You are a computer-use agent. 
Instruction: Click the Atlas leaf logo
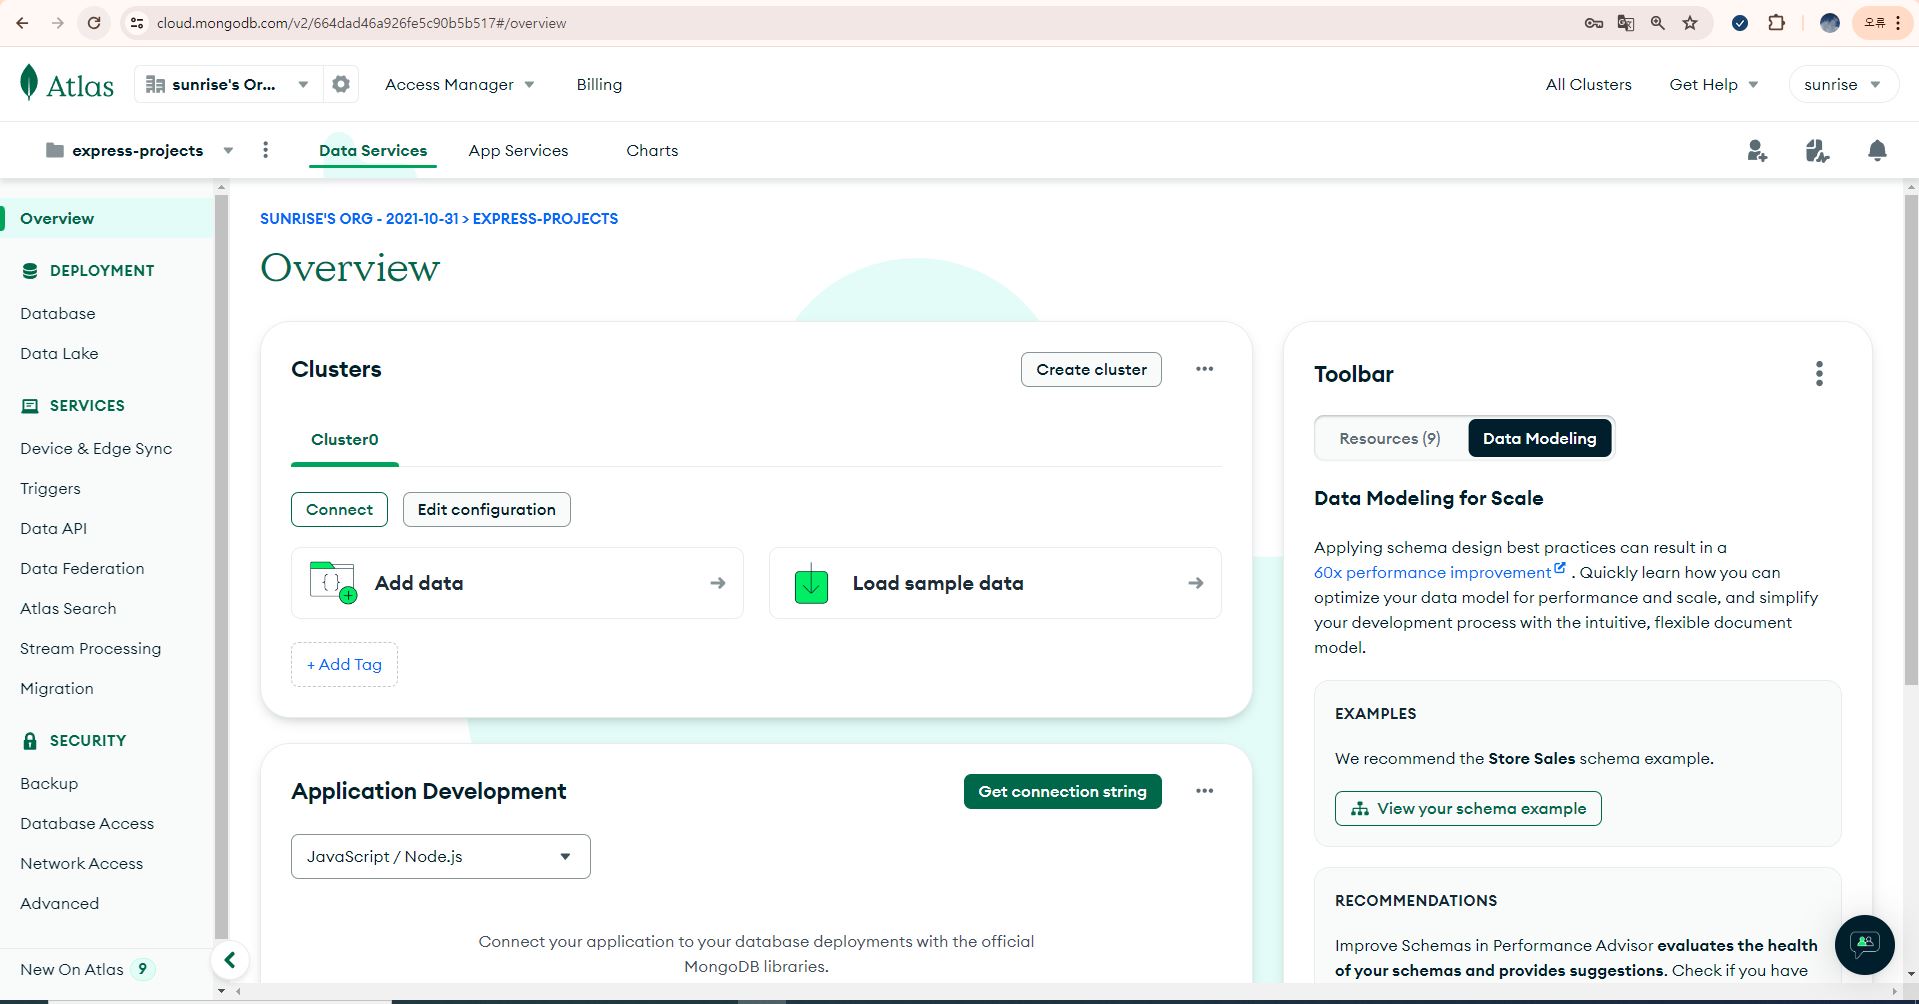(29, 83)
